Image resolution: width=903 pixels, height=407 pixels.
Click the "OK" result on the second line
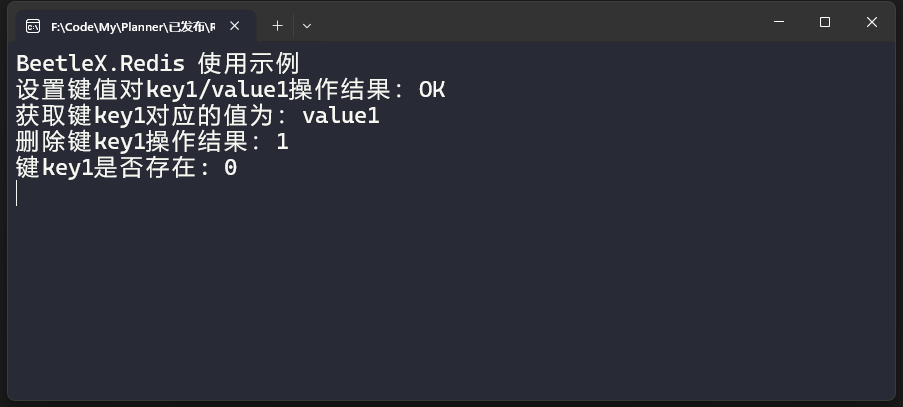point(432,90)
